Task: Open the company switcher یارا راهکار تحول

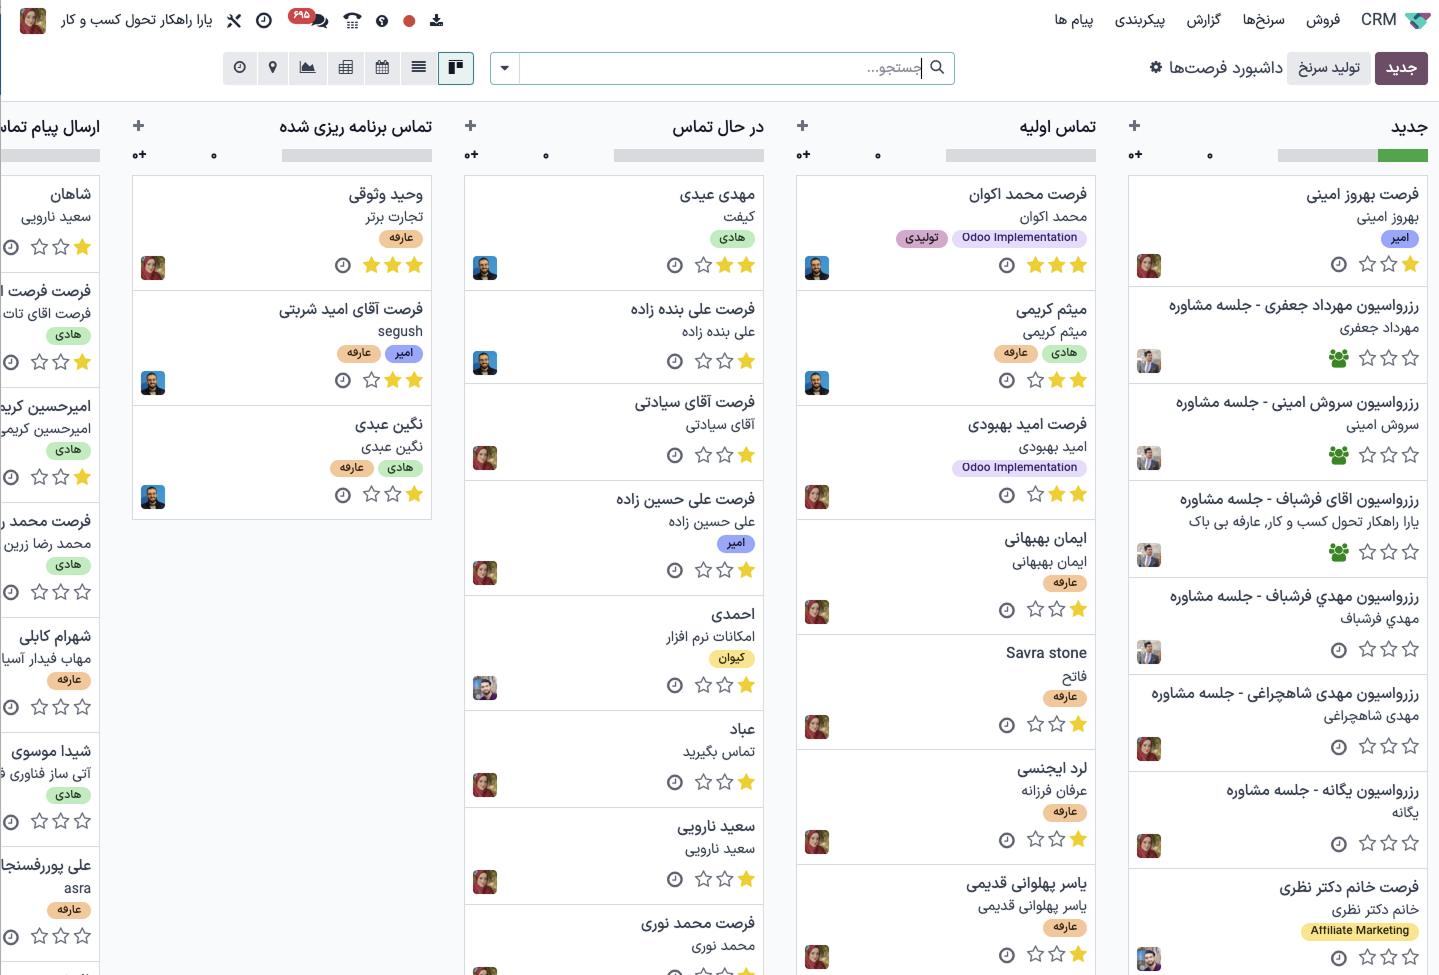Action: click(136, 20)
